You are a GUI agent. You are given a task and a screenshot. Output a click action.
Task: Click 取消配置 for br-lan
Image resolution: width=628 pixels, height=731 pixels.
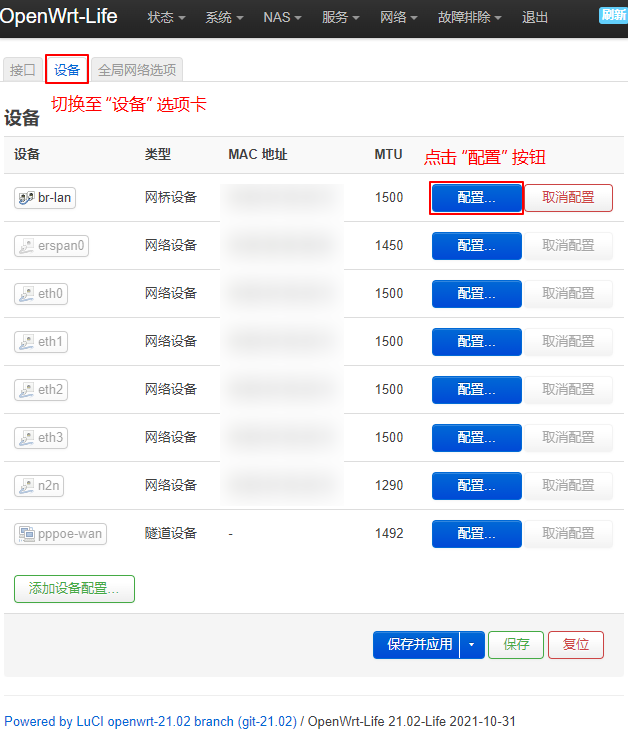[568, 198]
